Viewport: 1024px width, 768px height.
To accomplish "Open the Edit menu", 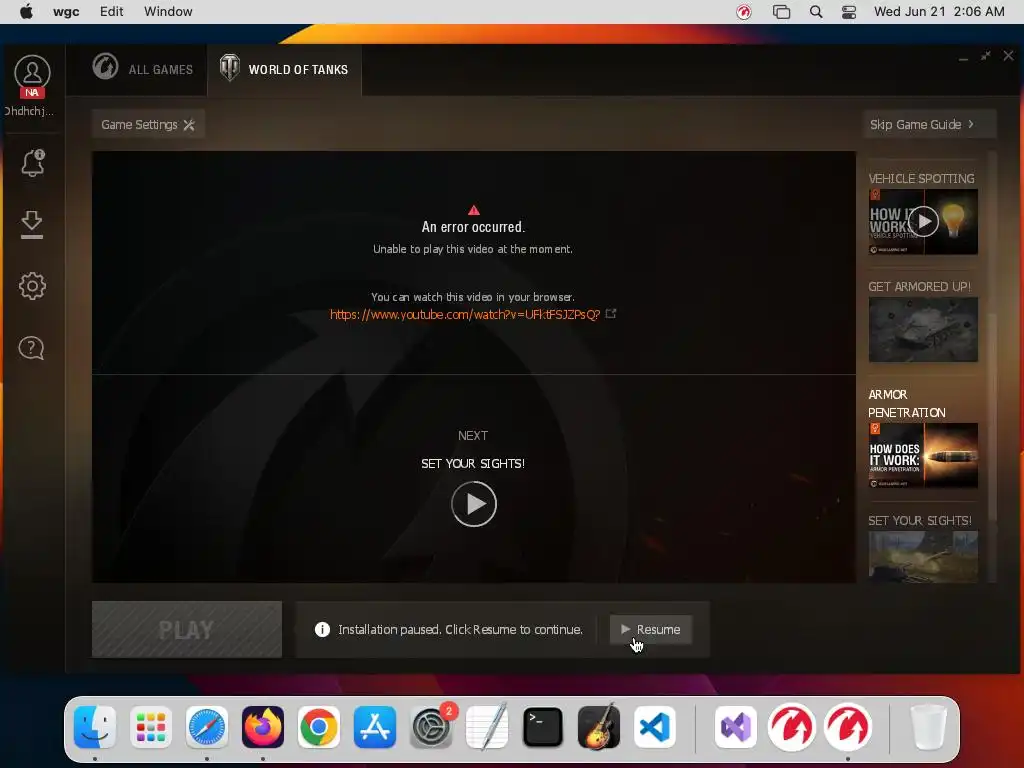I will coord(112,12).
